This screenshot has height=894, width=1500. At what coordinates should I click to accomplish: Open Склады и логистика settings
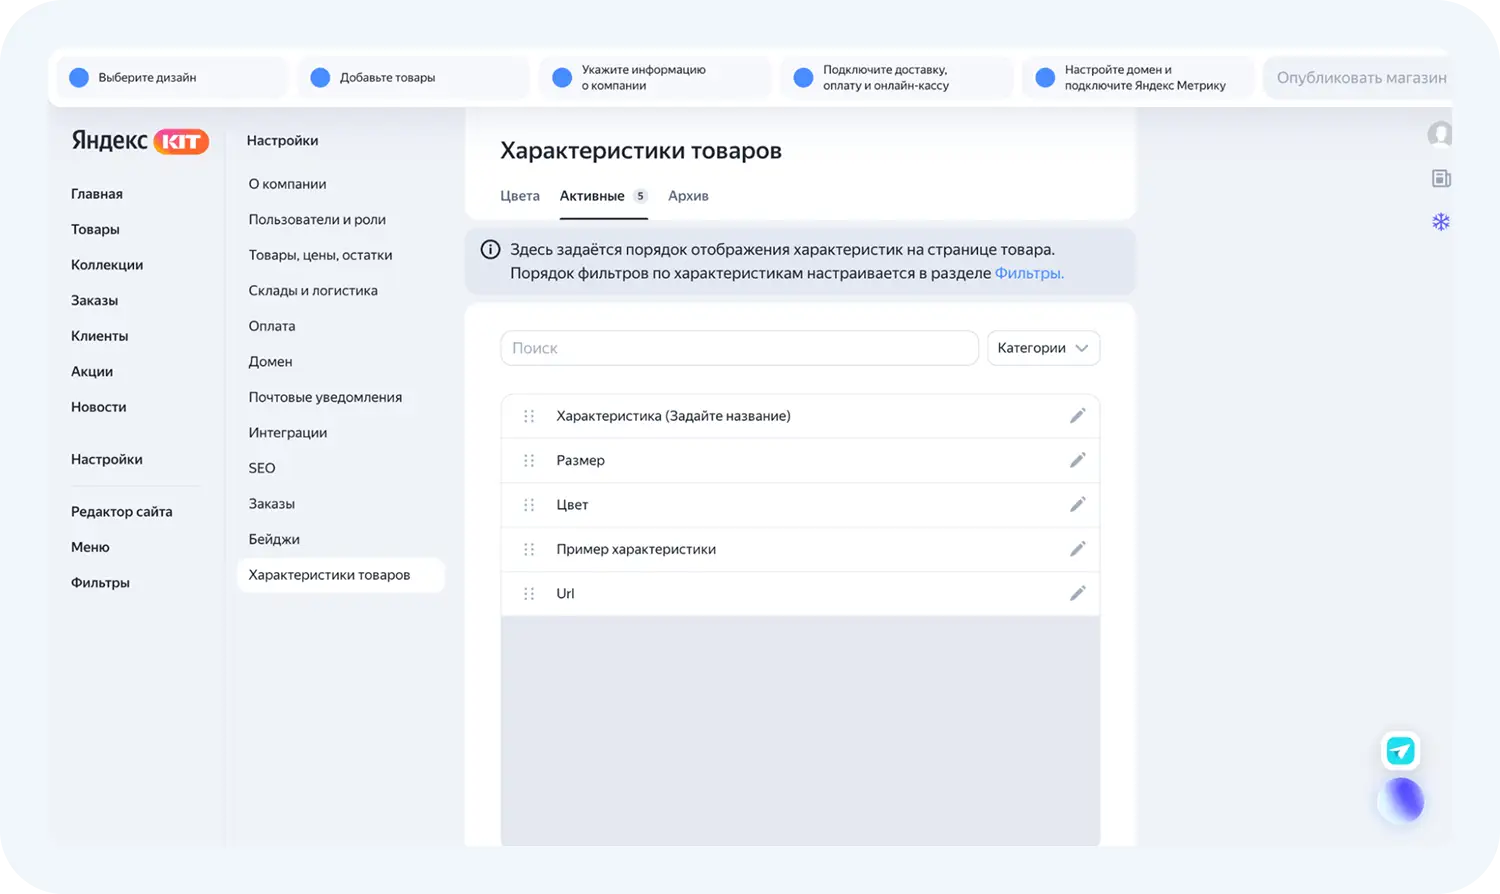(x=313, y=290)
